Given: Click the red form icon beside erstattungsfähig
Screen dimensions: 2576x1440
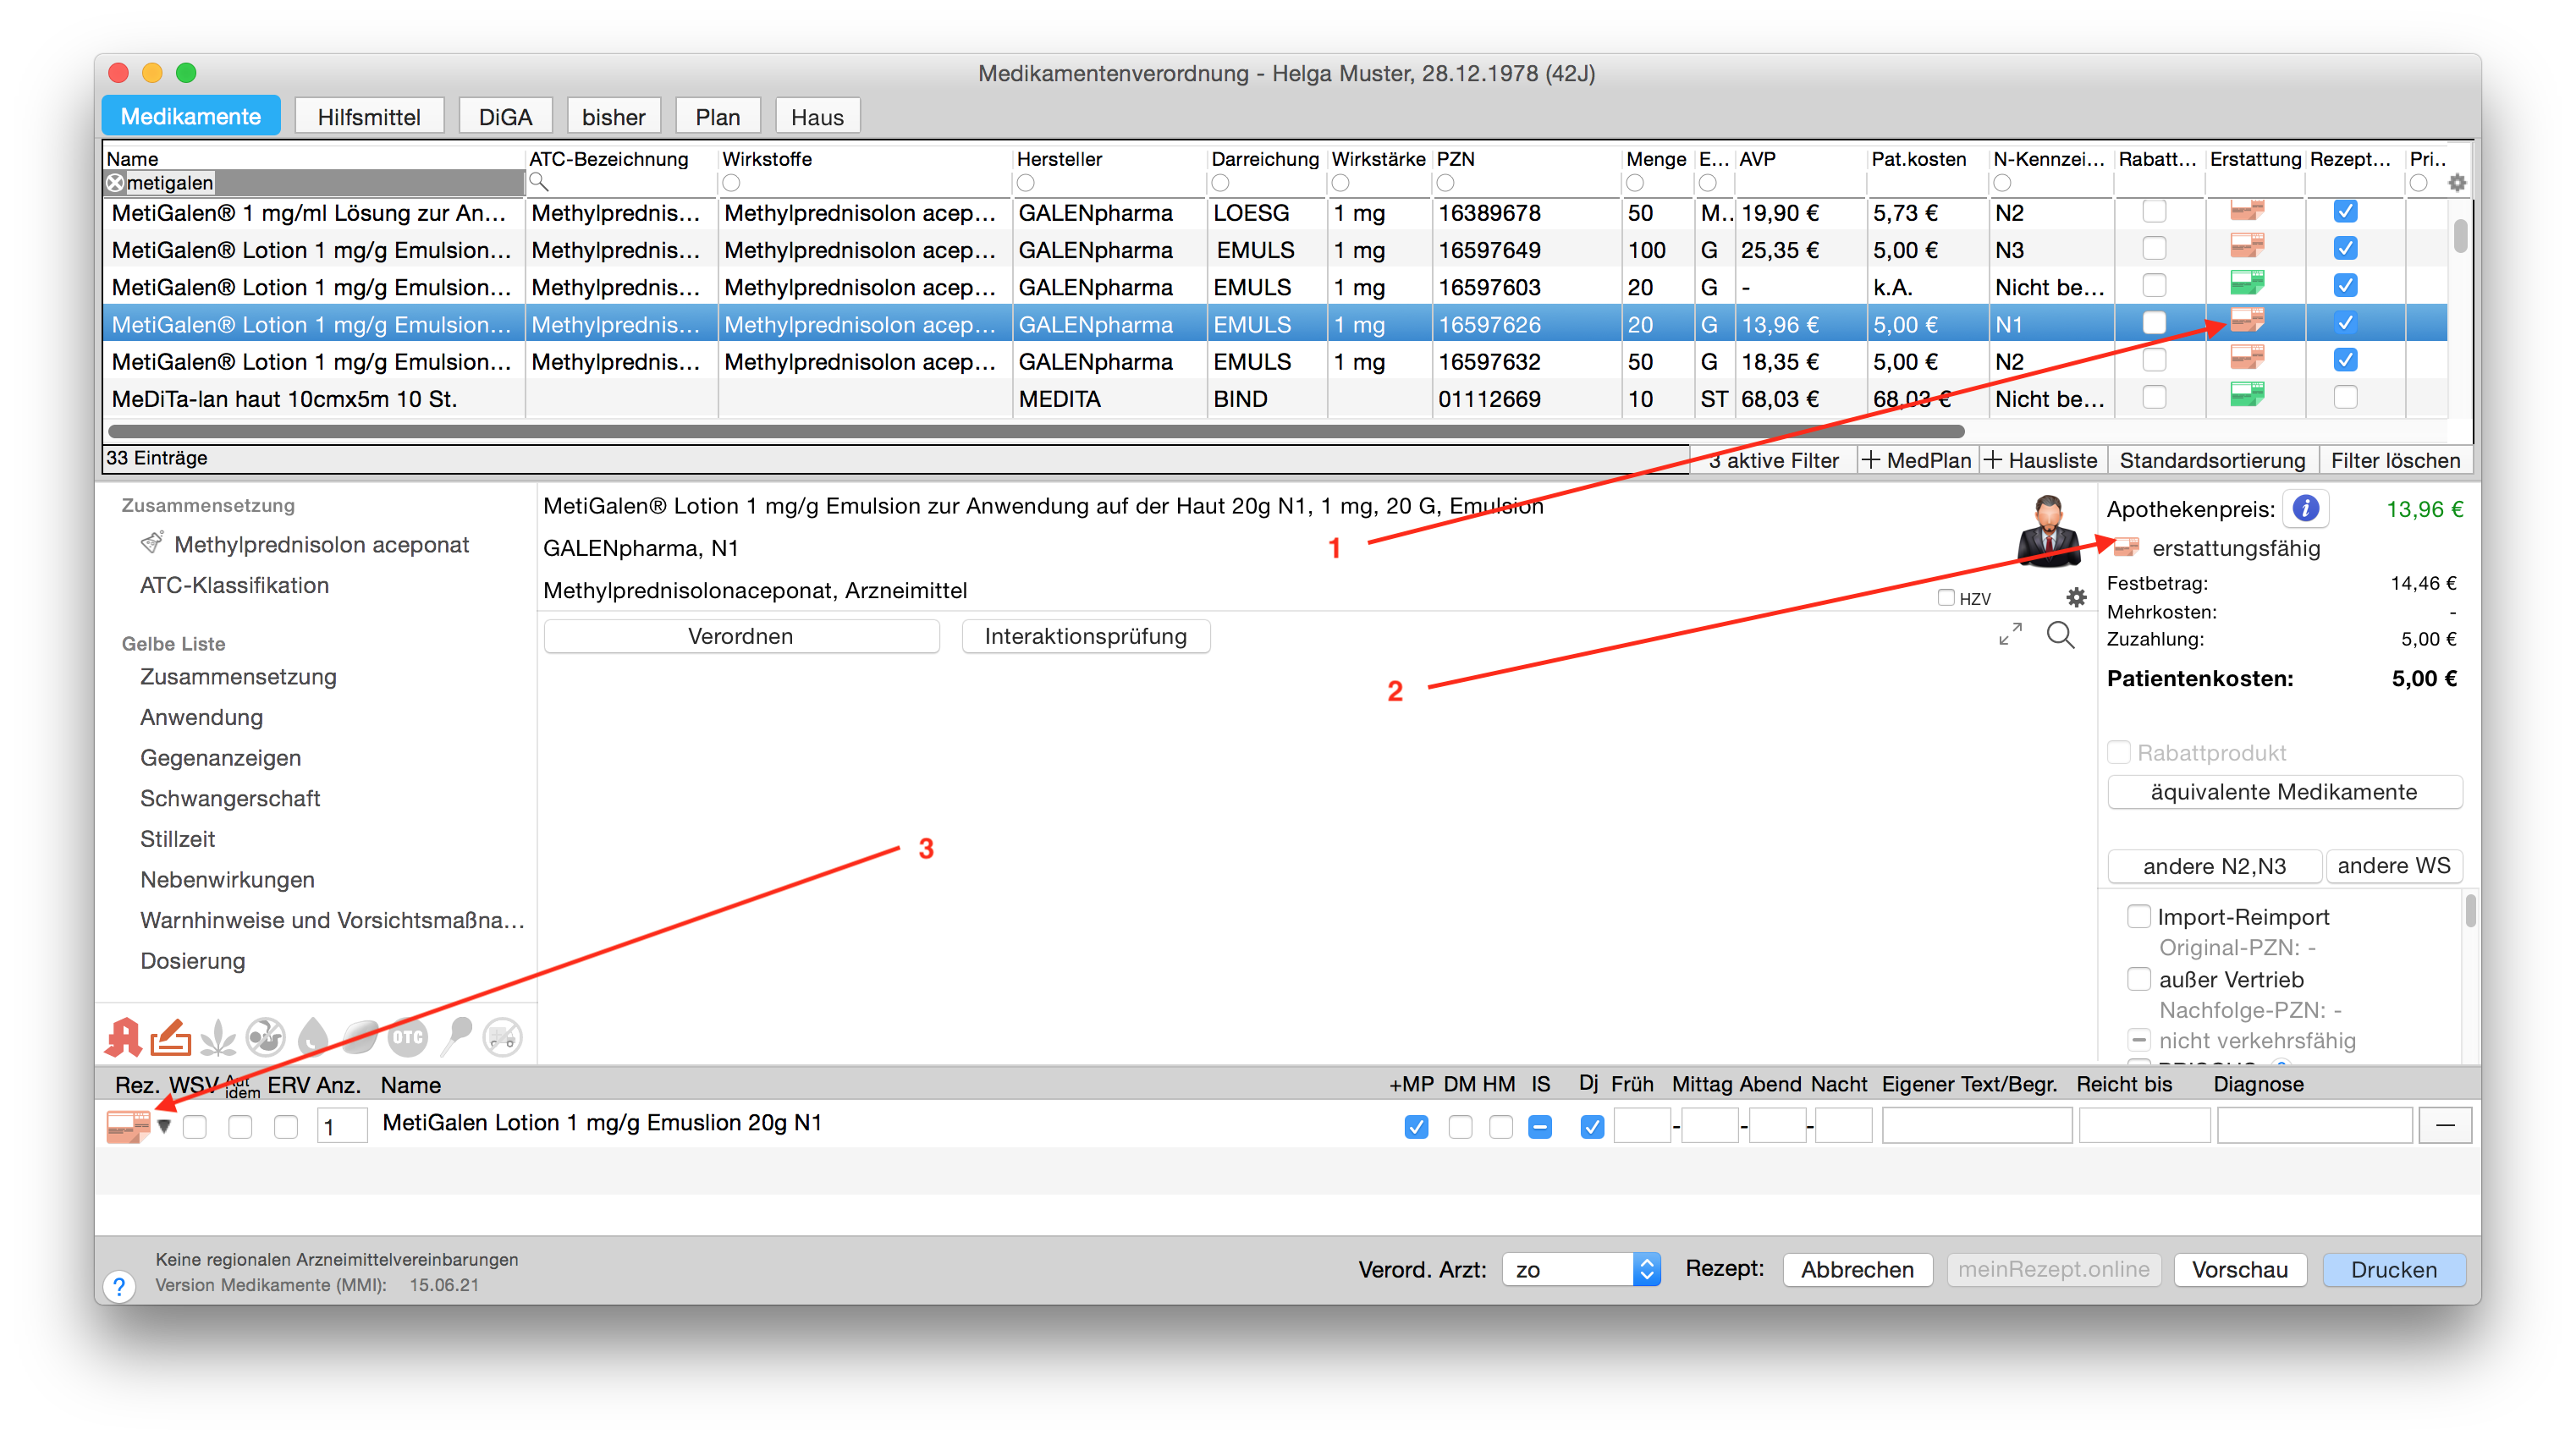Looking at the screenshot, I should point(2126,548).
